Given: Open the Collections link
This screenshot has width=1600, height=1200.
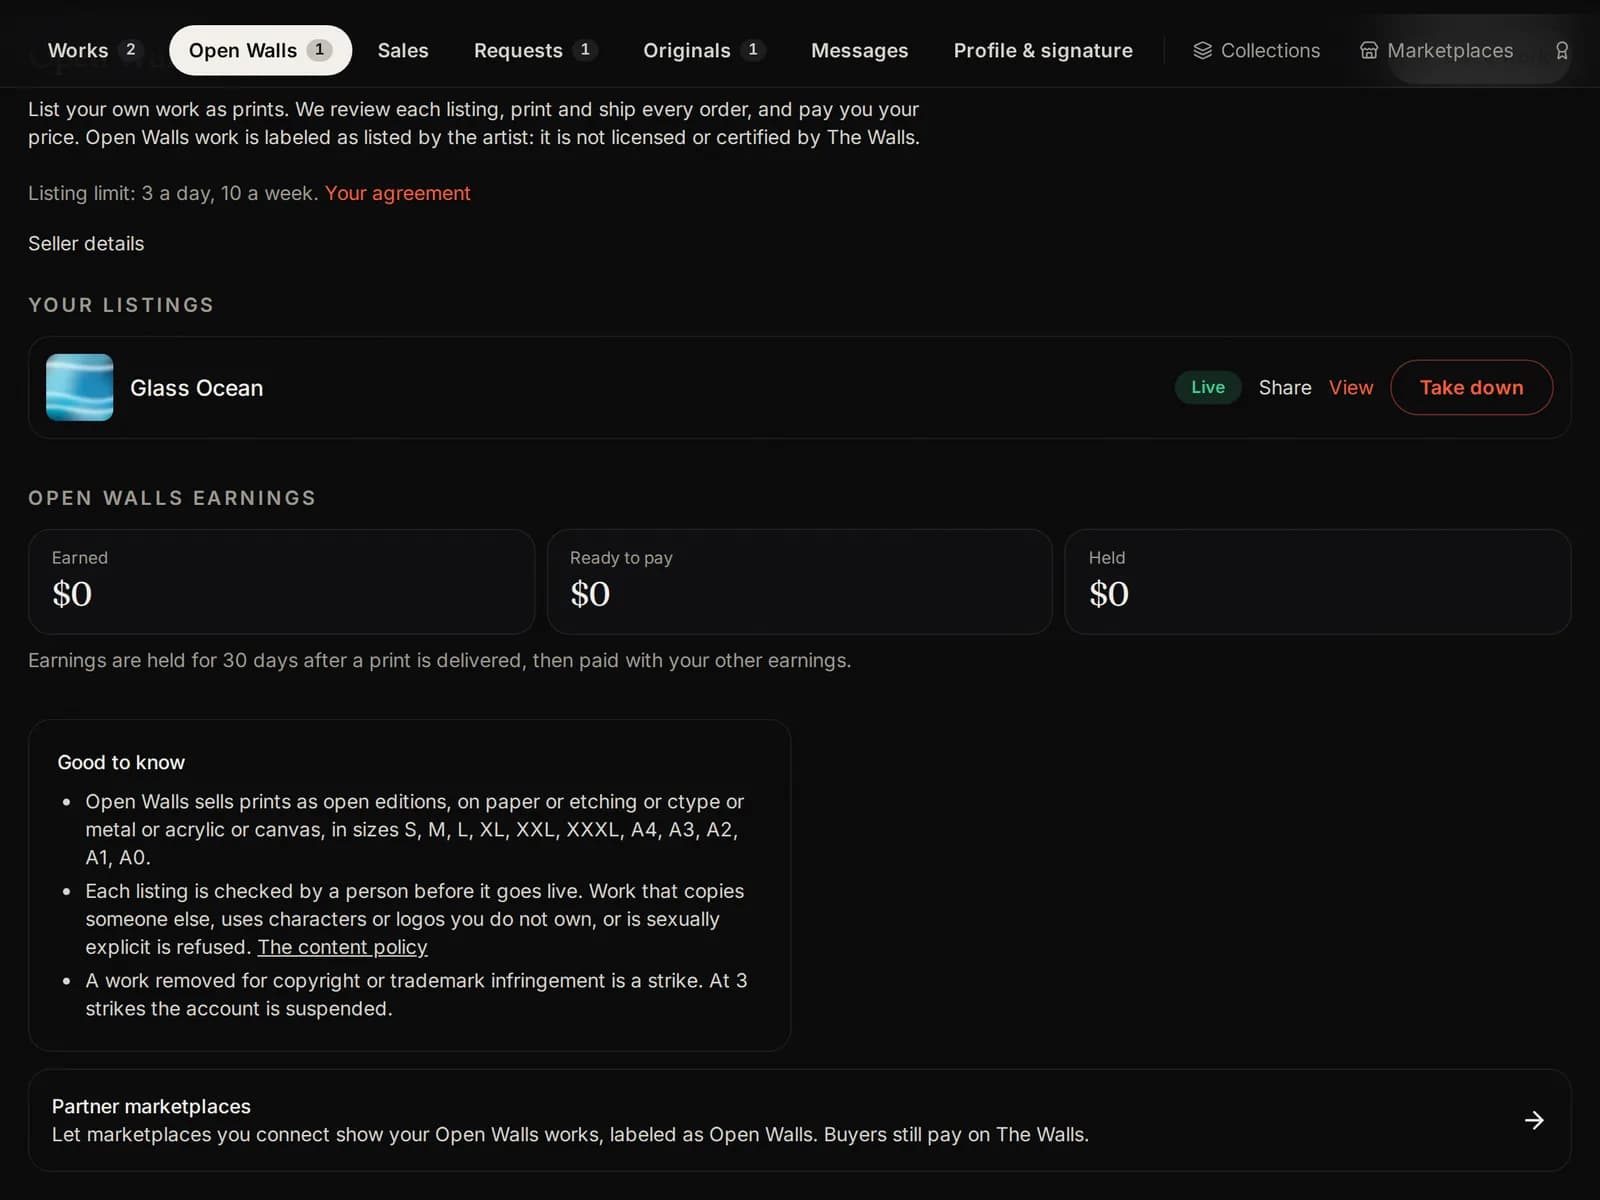Looking at the screenshot, I should click(1256, 50).
